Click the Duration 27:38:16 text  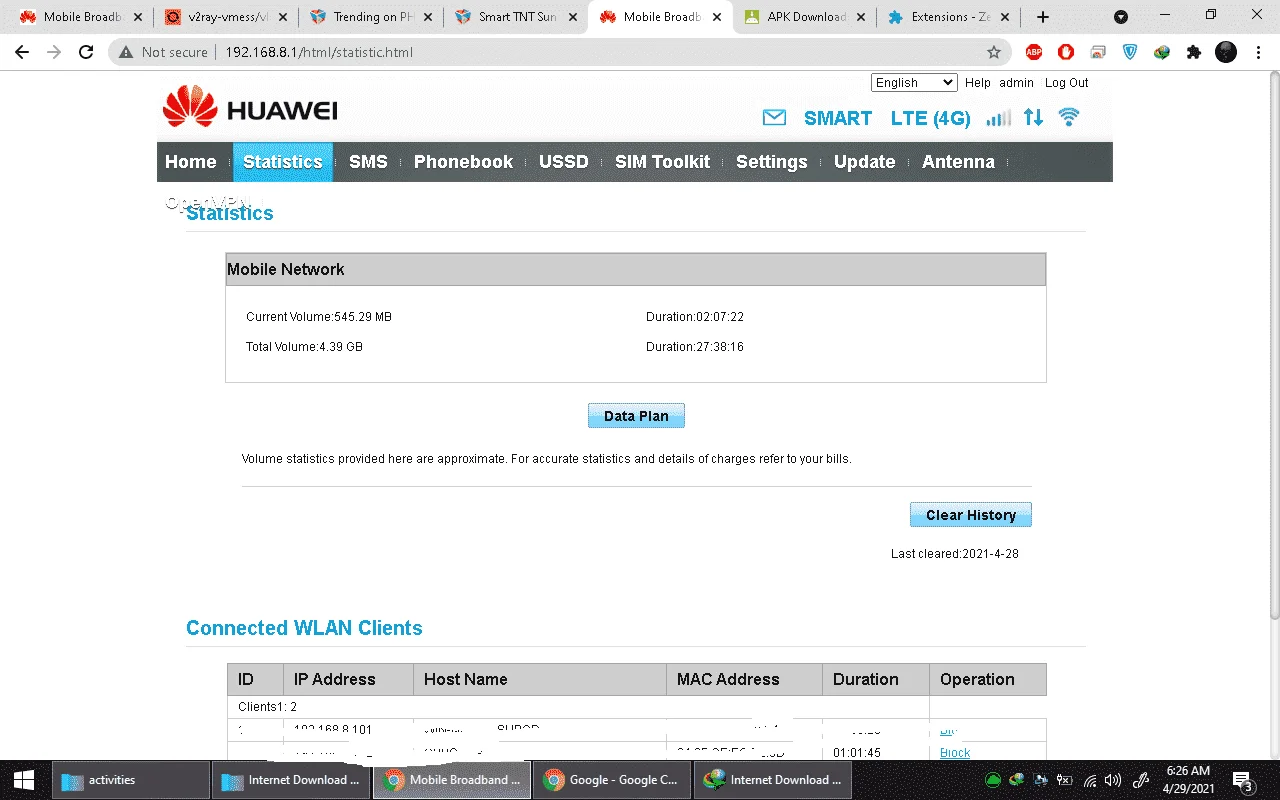[695, 347]
